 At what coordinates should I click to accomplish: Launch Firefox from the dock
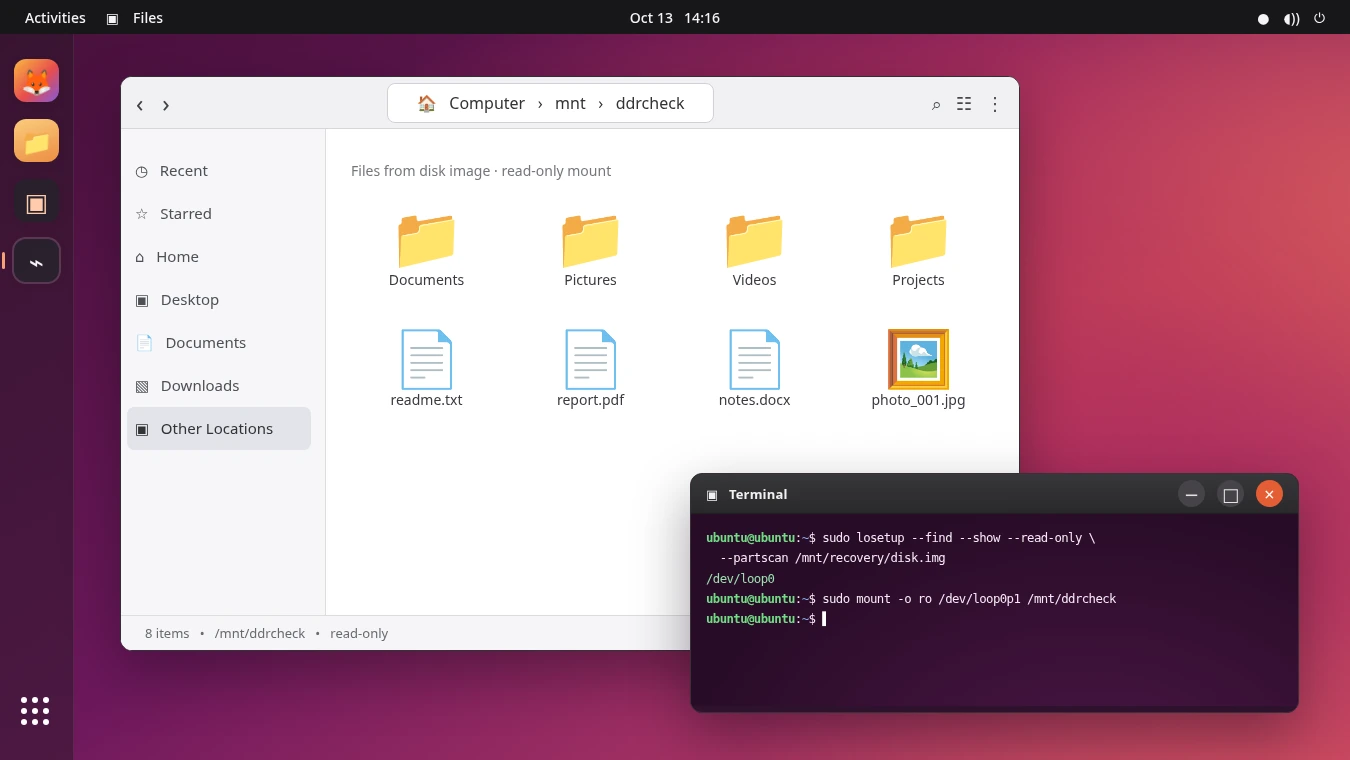pyautogui.click(x=36, y=81)
